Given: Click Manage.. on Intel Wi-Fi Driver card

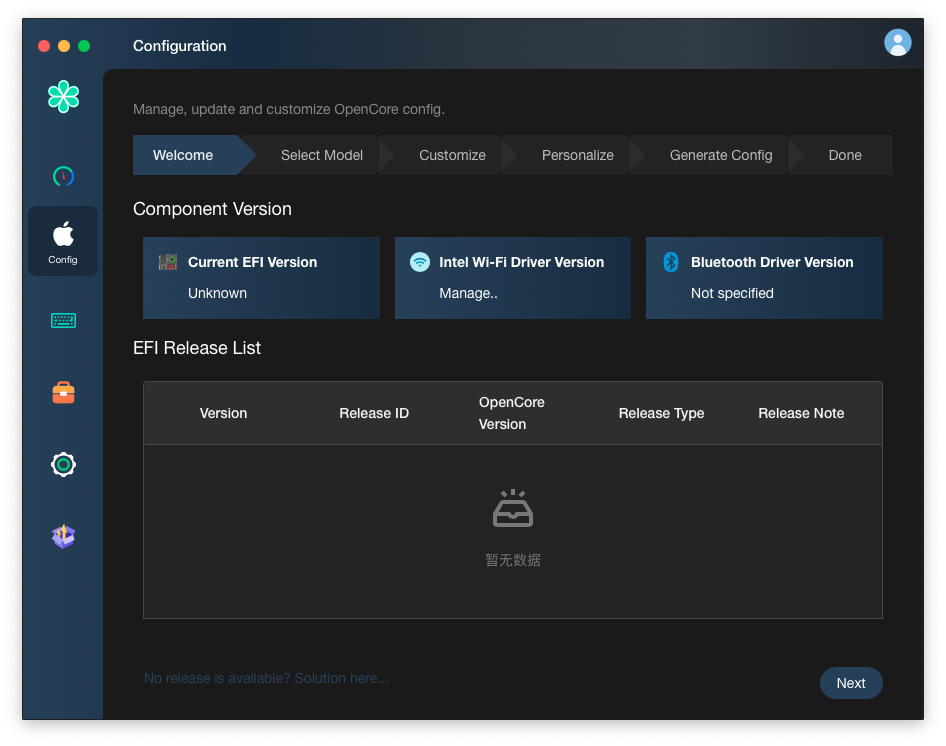Looking at the screenshot, I should pyautogui.click(x=468, y=293).
